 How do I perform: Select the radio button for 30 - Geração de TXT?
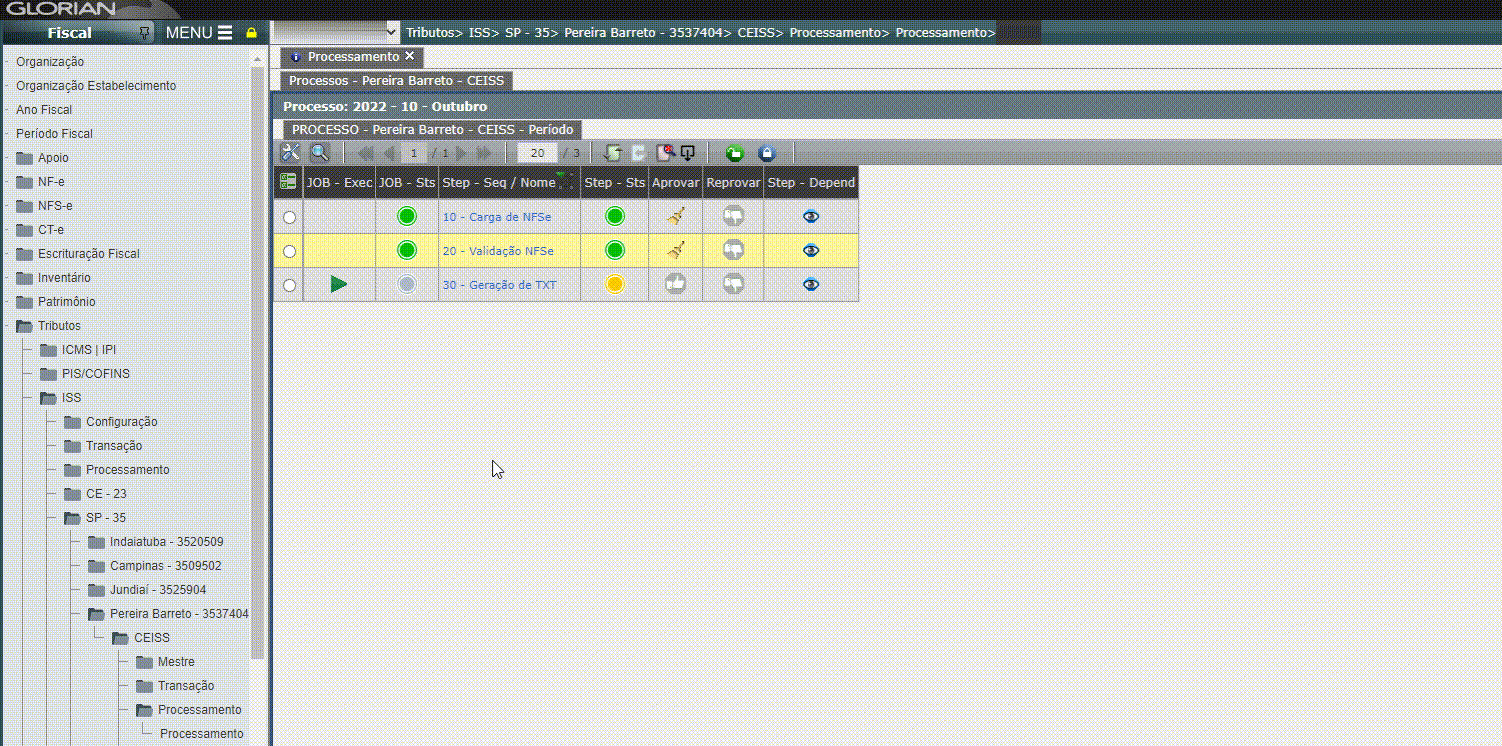(290, 285)
